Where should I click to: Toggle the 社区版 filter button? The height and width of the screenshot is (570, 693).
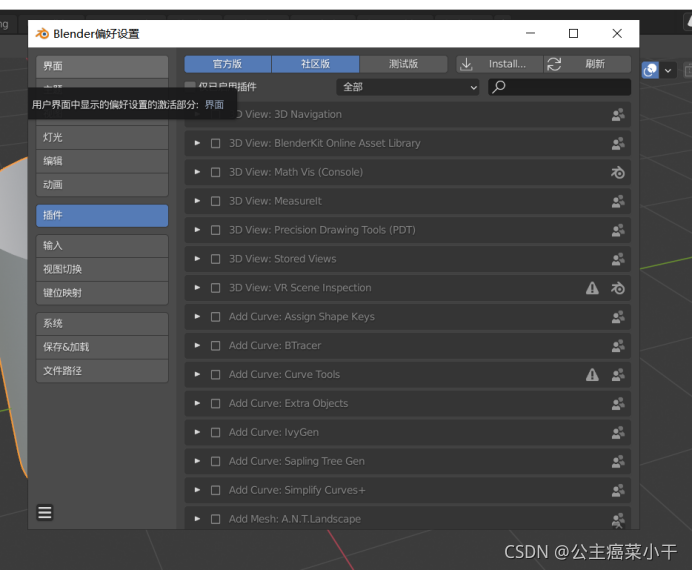click(x=316, y=64)
